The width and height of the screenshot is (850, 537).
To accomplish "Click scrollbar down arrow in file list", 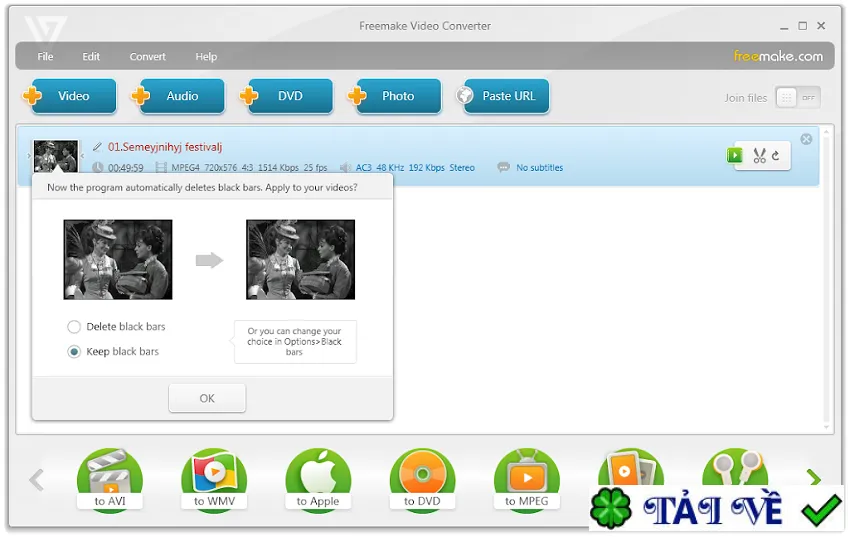I will tap(826, 427).
